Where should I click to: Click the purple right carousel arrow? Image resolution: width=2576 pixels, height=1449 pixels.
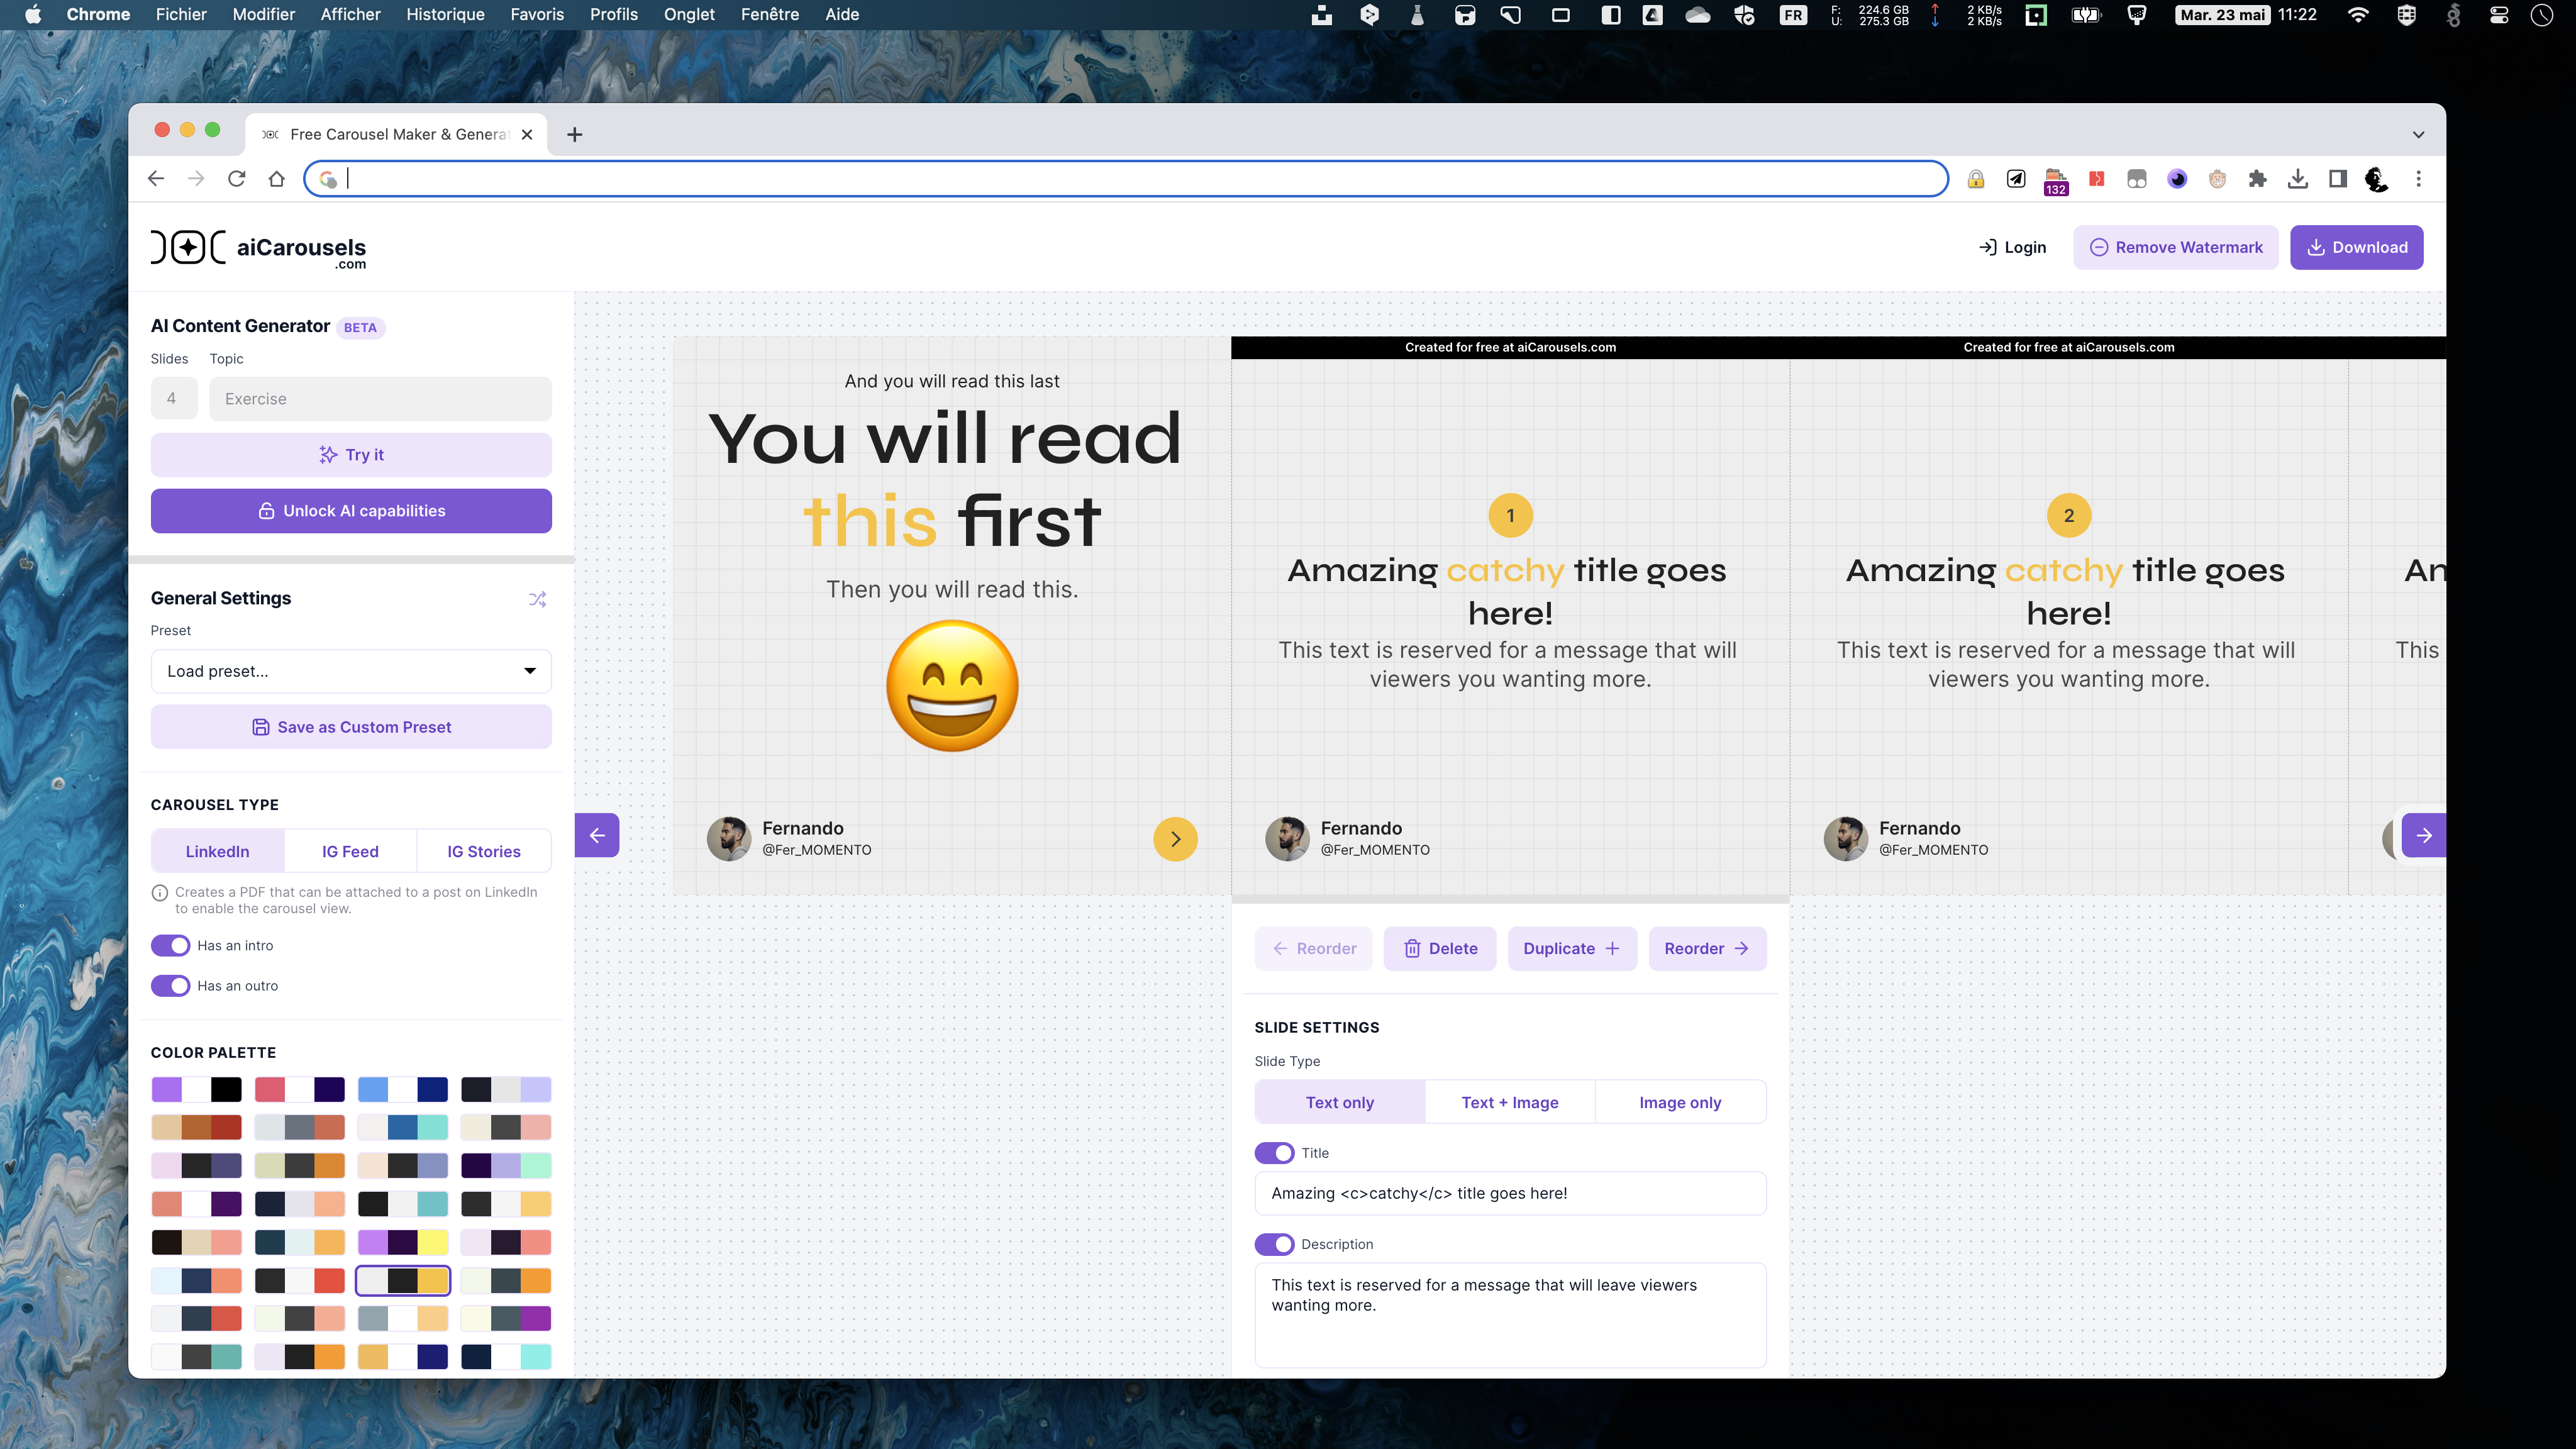(2423, 835)
